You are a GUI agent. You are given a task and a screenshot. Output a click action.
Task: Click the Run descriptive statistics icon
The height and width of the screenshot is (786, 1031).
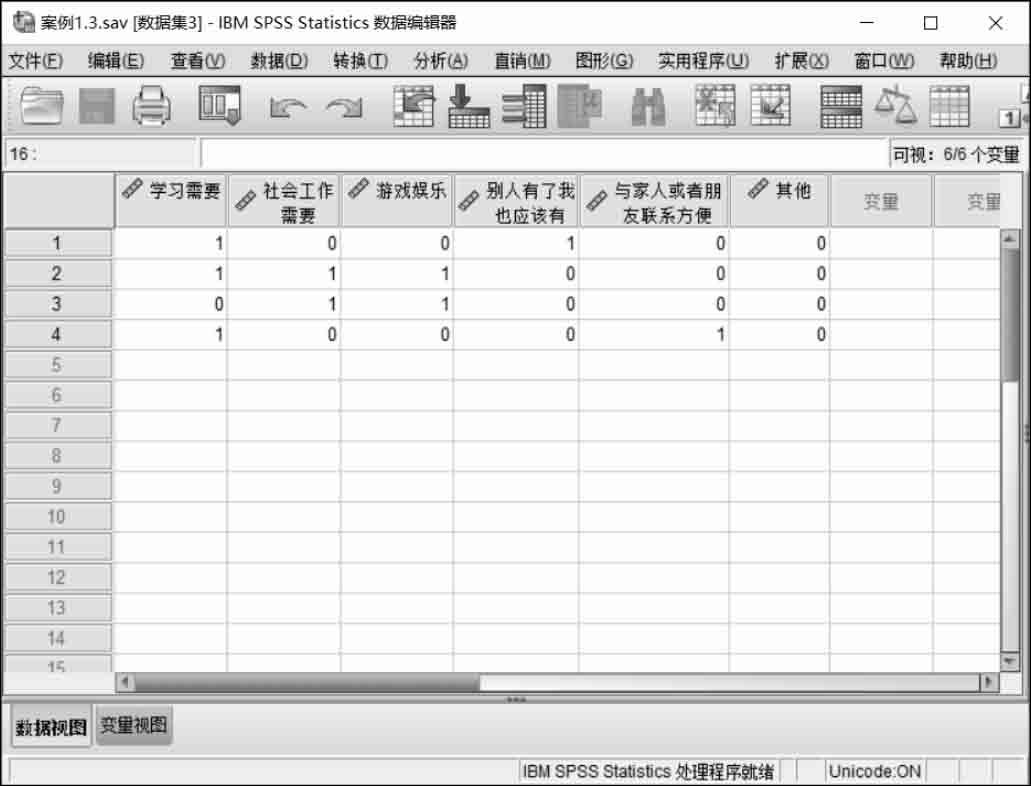[x=580, y=106]
